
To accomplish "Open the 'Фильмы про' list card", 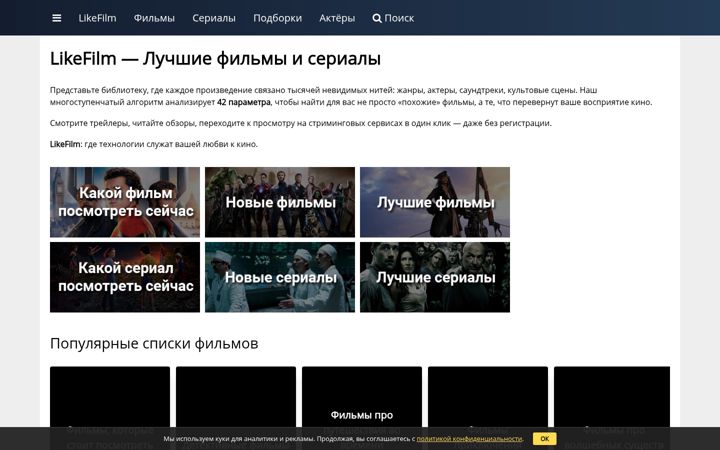I will (362, 408).
